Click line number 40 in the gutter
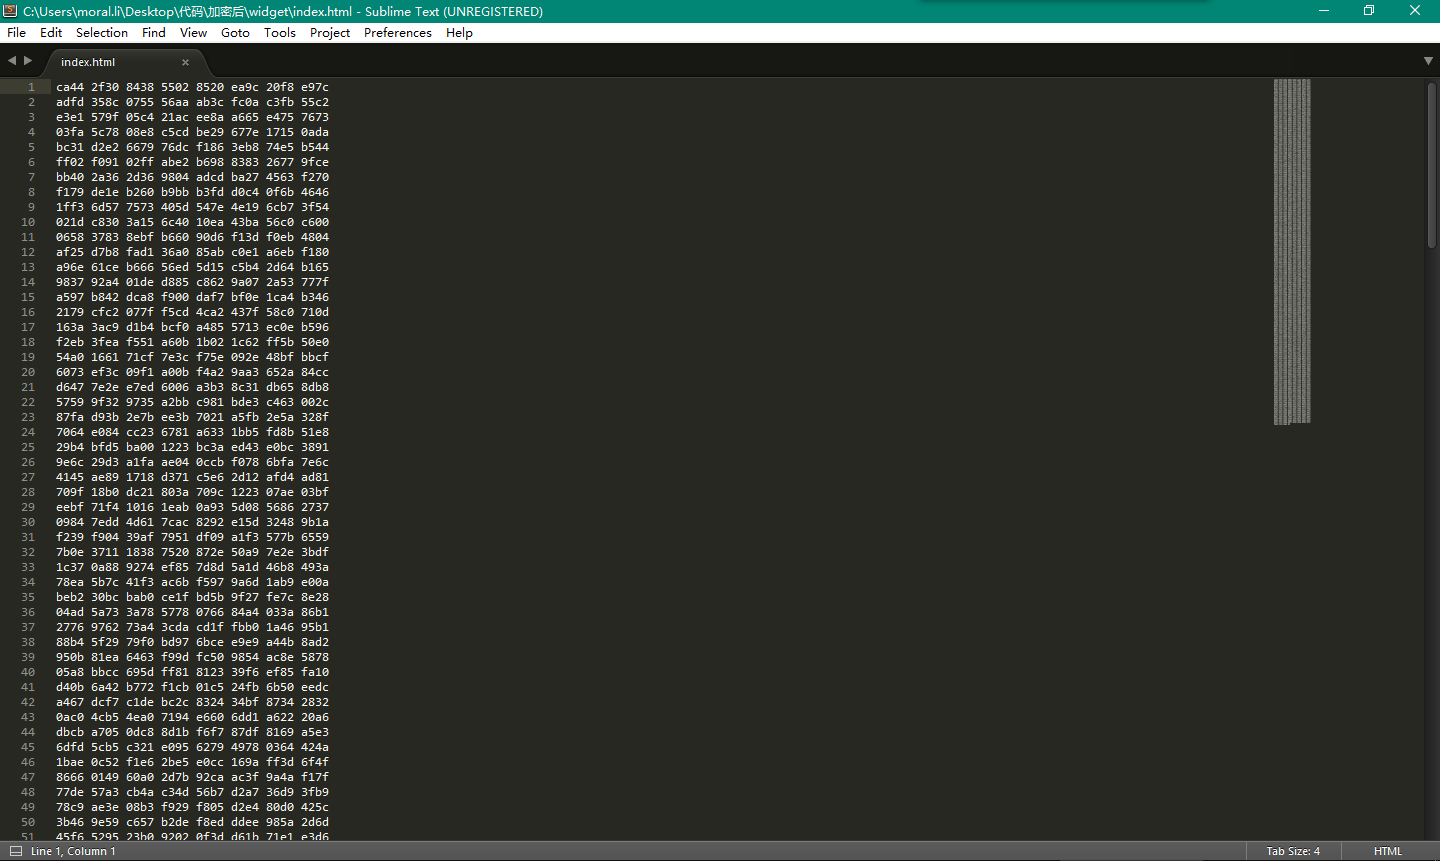Screen dimensions: 1440x861 pyautogui.click(x=28, y=672)
